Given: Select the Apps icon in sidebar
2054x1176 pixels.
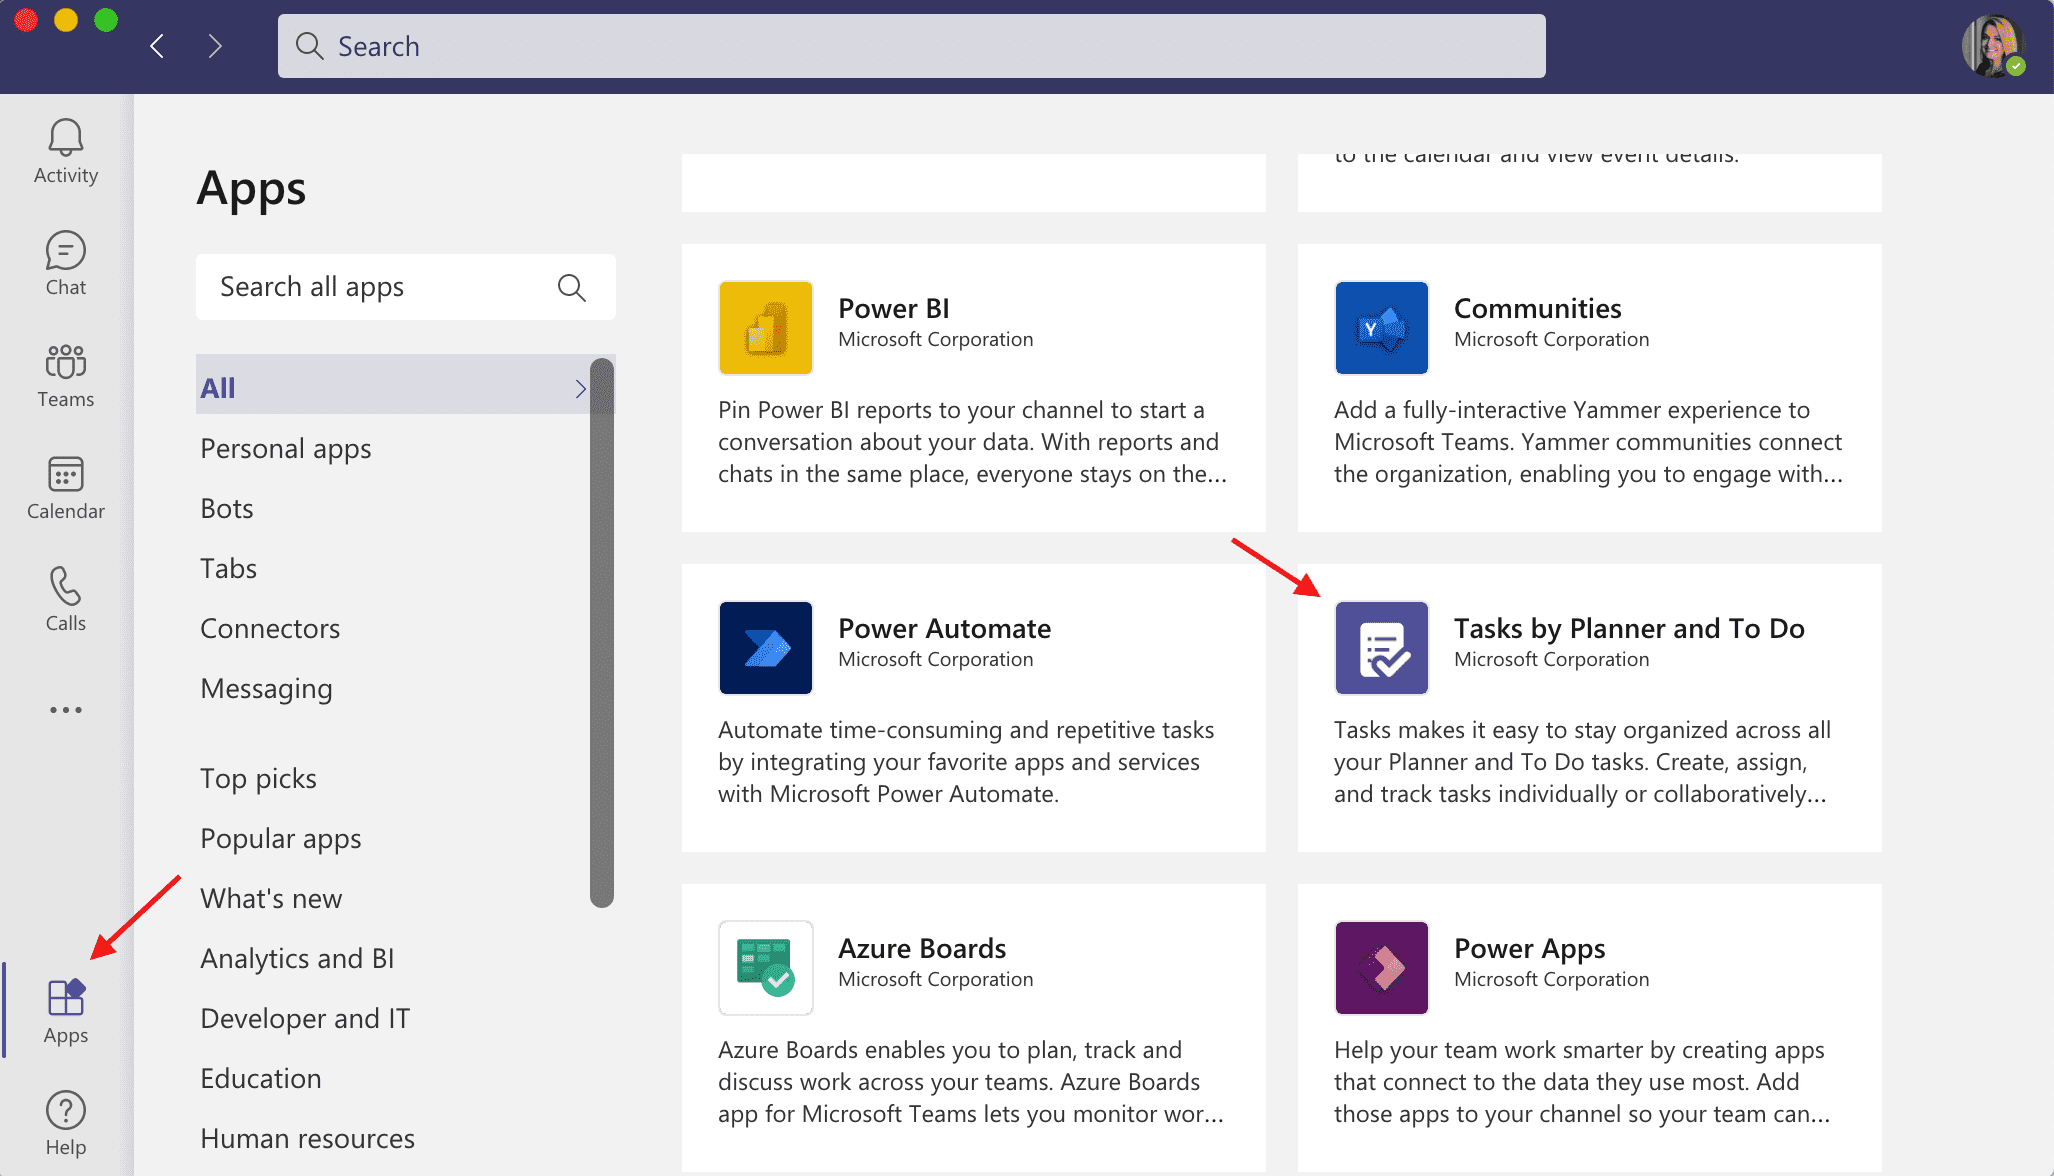Looking at the screenshot, I should click(x=65, y=1008).
